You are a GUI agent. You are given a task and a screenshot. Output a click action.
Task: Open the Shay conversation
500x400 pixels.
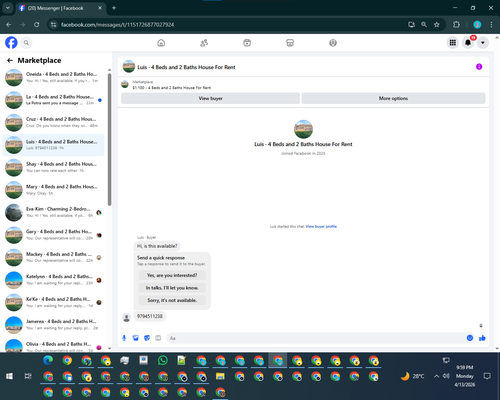click(x=53, y=167)
